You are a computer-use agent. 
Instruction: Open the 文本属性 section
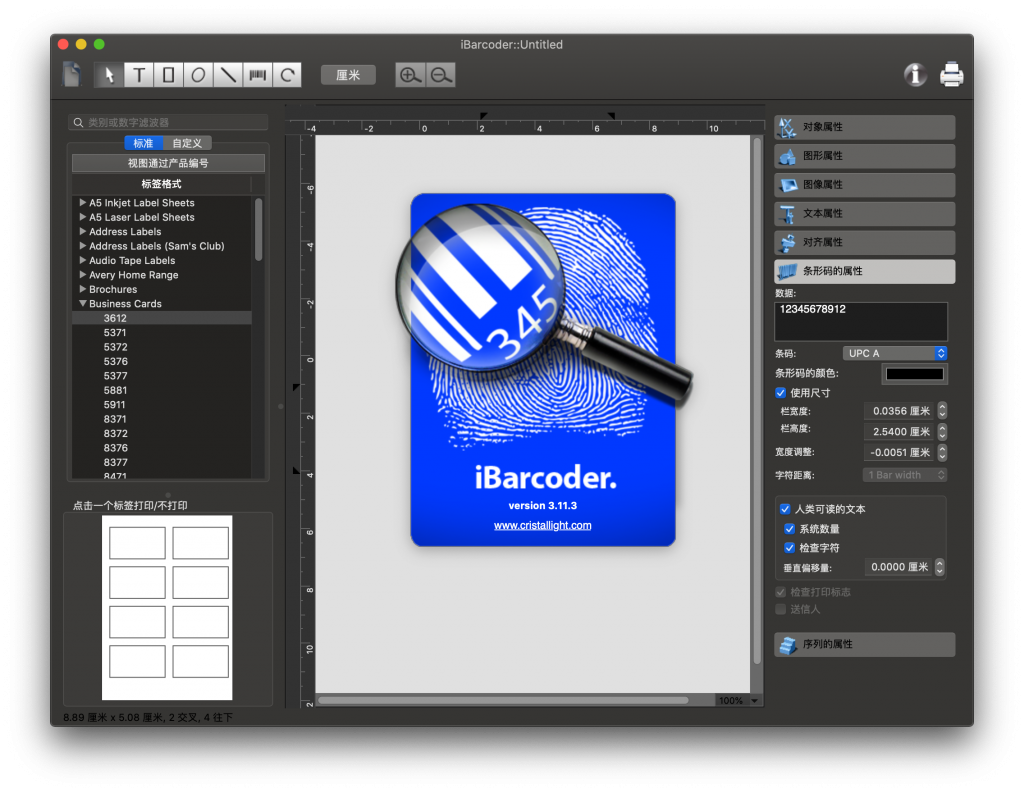[865, 214]
